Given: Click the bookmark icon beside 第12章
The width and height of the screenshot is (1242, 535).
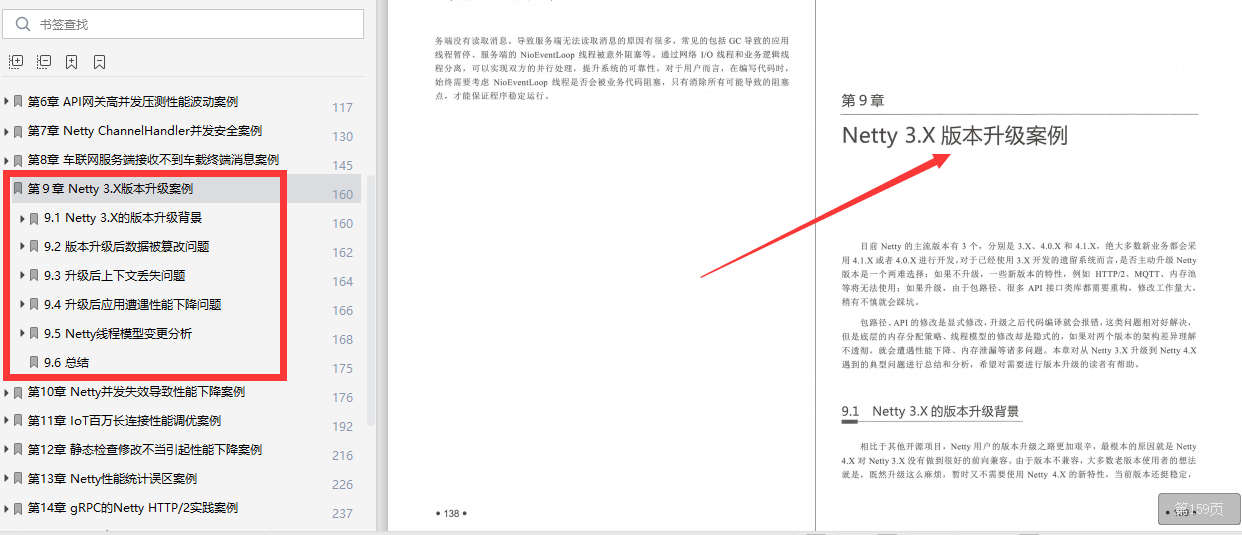Looking at the screenshot, I should click(18, 450).
